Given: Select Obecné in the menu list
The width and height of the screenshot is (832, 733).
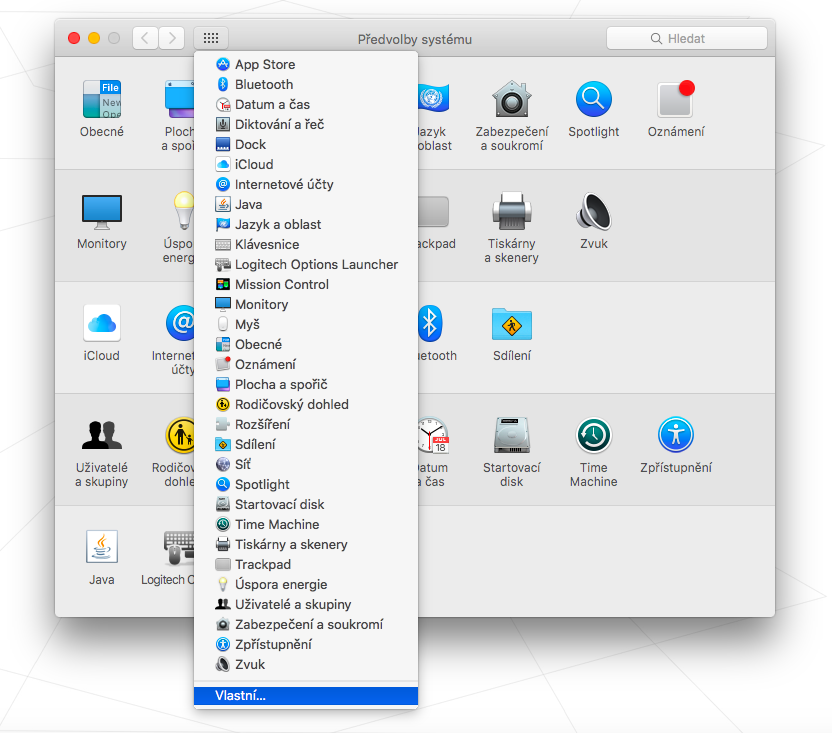Looking at the screenshot, I should (x=306, y=344).
